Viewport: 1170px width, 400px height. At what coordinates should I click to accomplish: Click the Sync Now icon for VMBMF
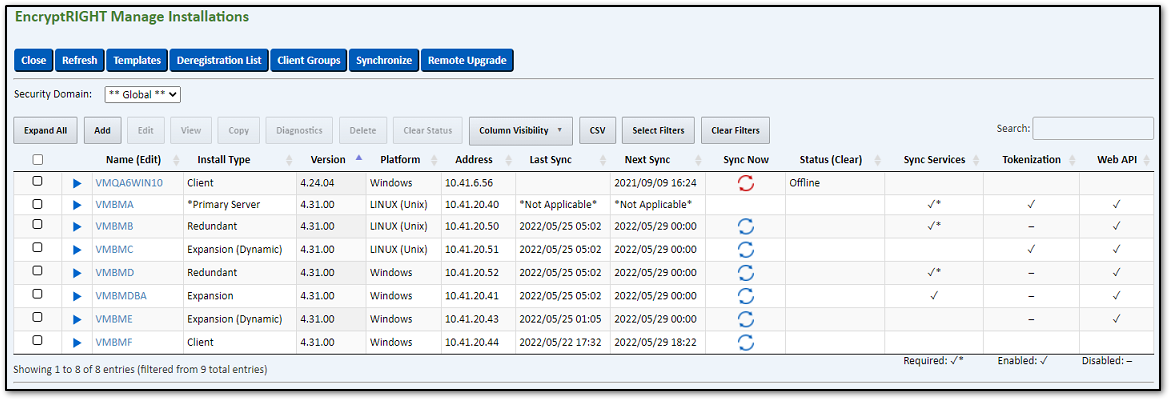[745, 342]
